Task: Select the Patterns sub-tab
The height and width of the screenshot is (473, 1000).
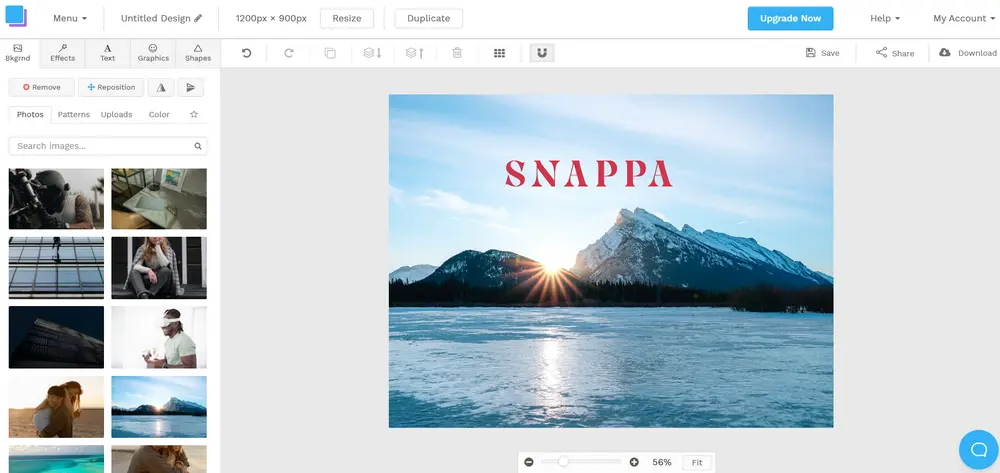Action: coord(73,115)
